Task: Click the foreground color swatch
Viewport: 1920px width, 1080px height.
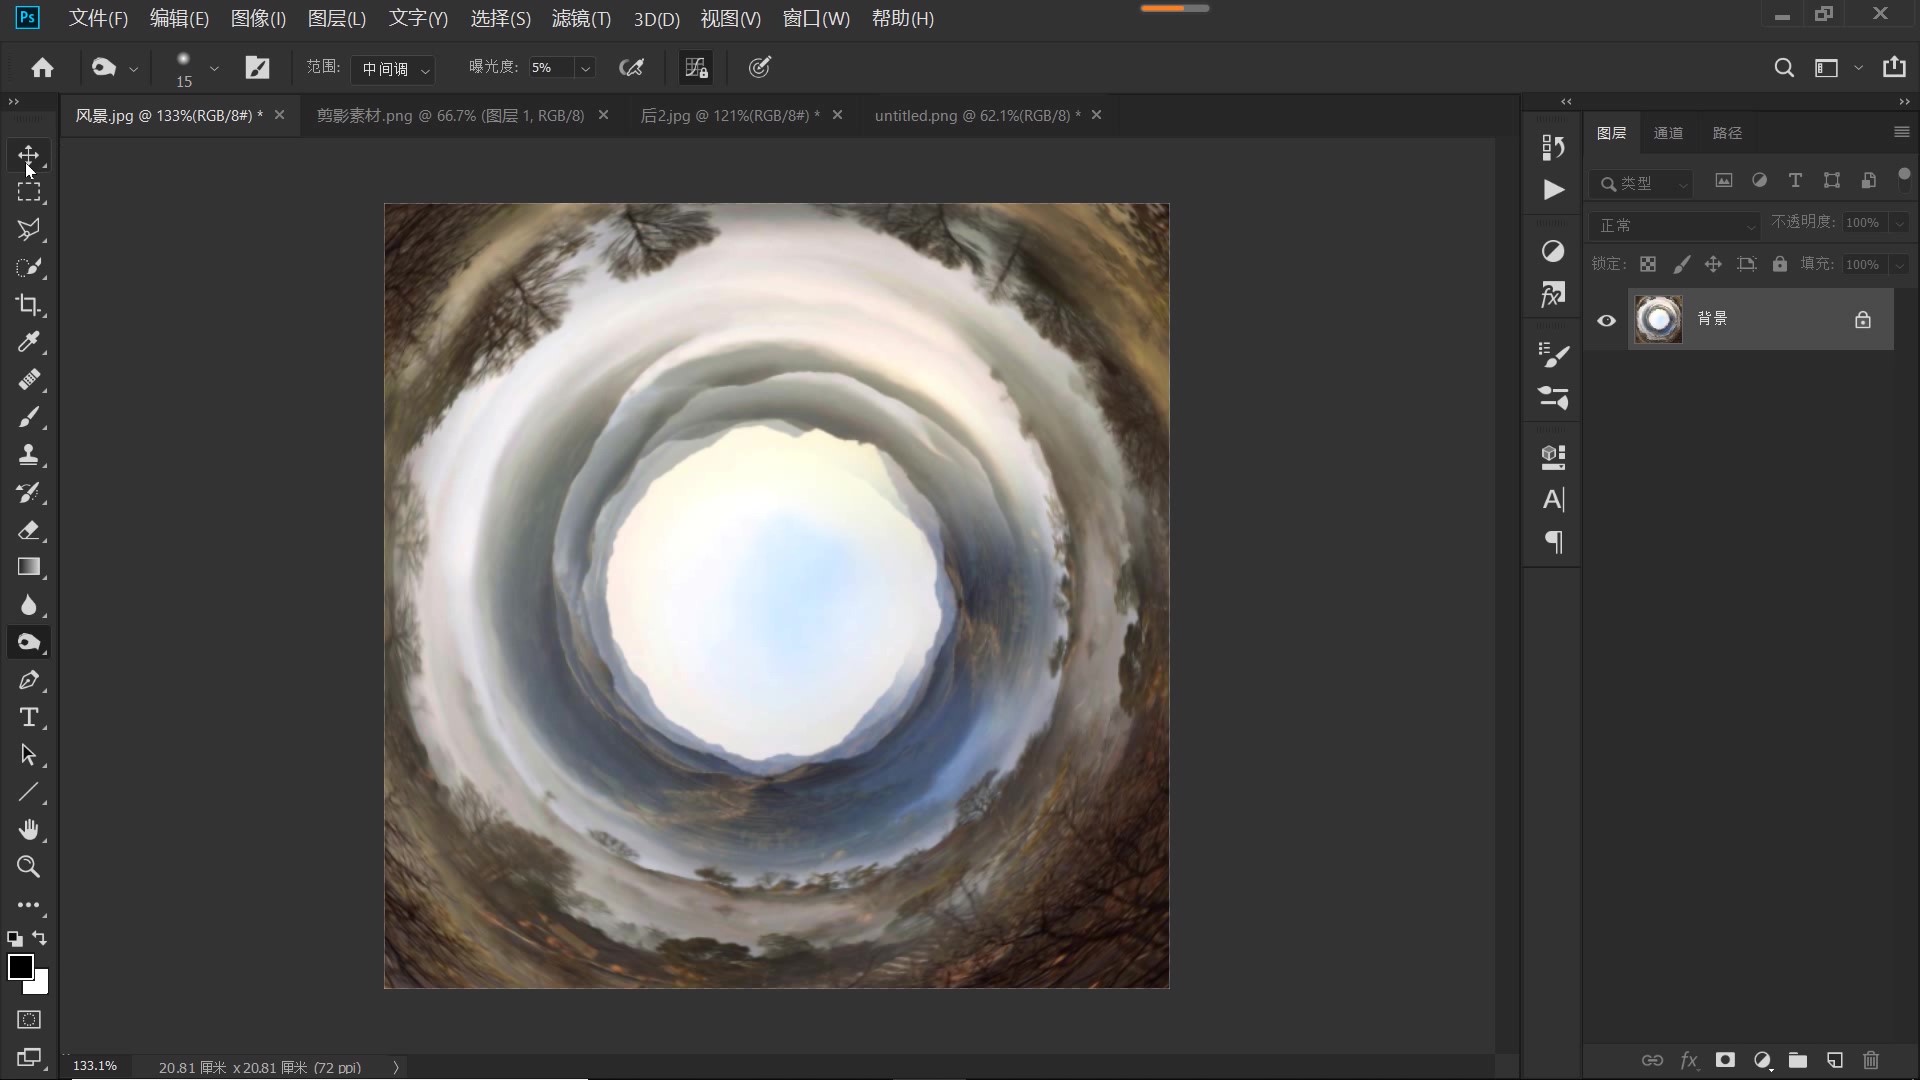Action: (20, 967)
